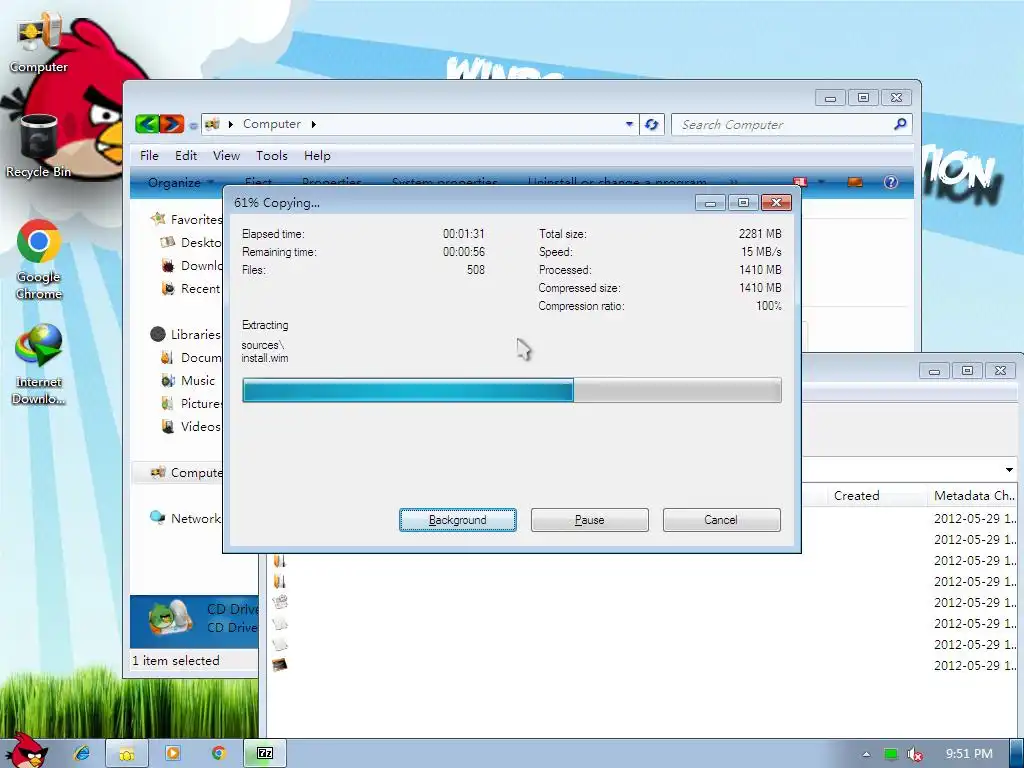
Task: Click the search magnifier icon
Action: [x=900, y=124]
